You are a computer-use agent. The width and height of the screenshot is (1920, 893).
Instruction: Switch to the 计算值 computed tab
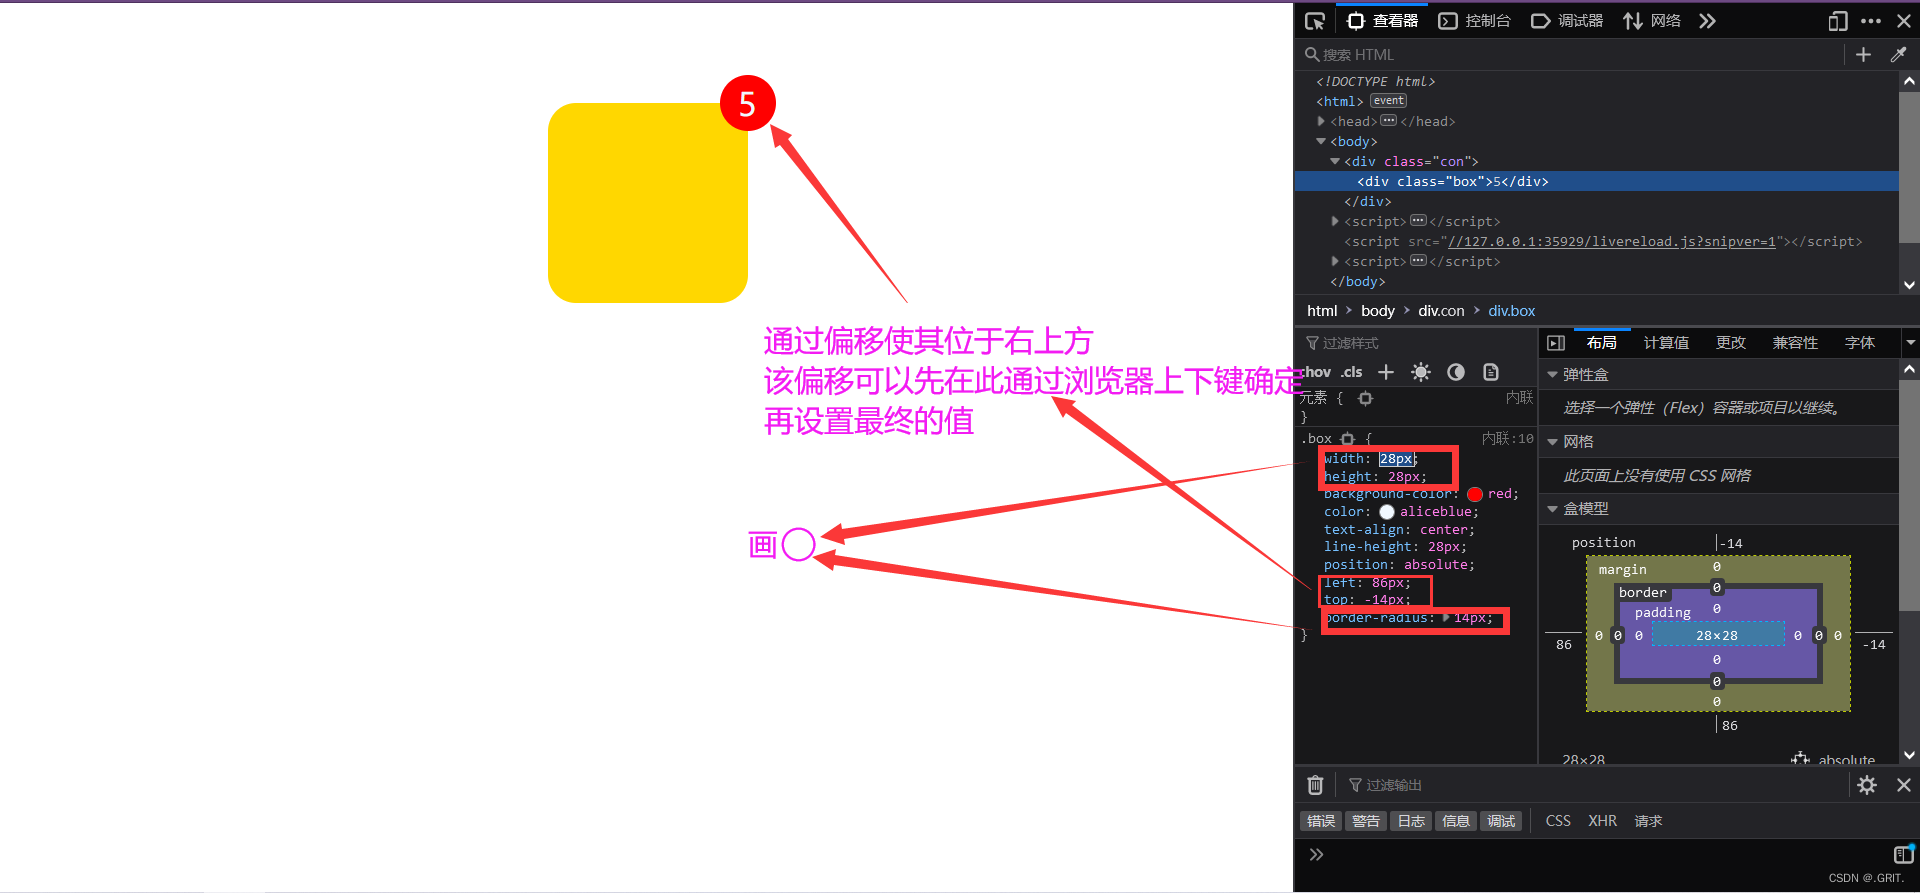(1666, 343)
